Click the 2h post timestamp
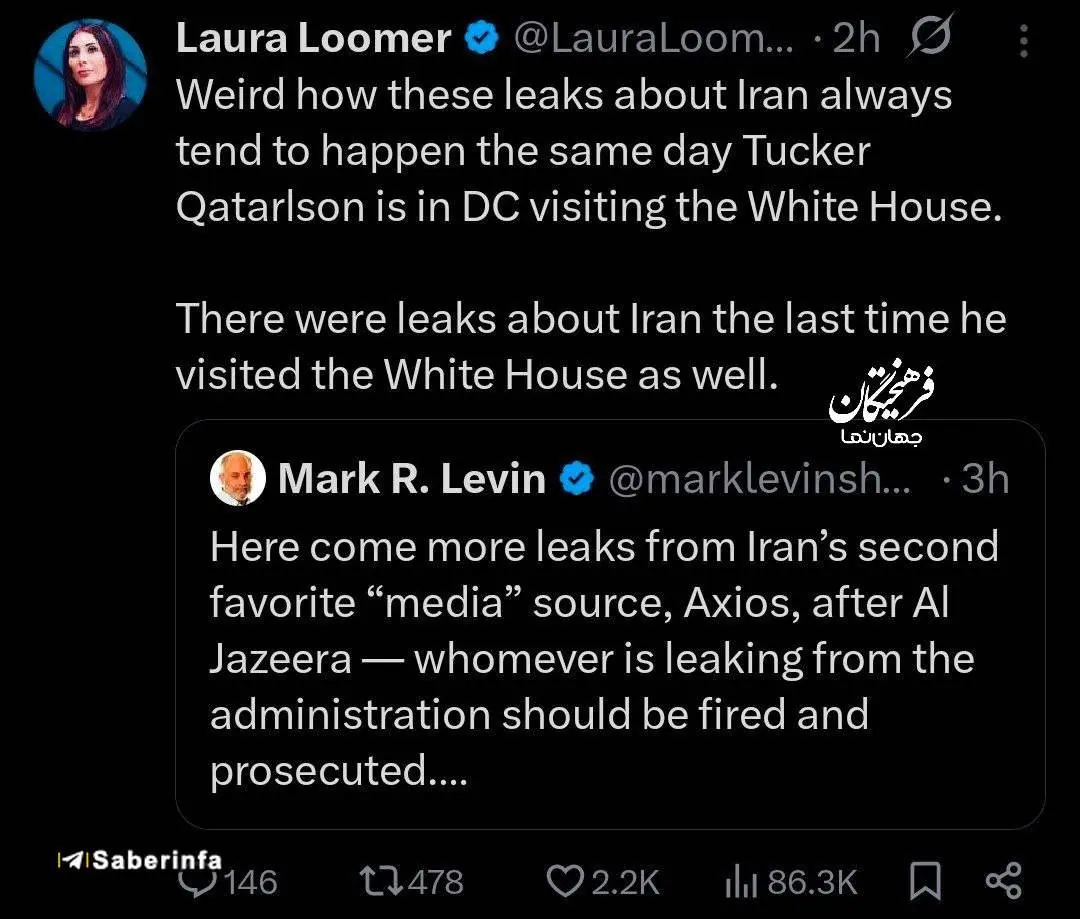This screenshot has width=1080, height=919. click(857, 39)
